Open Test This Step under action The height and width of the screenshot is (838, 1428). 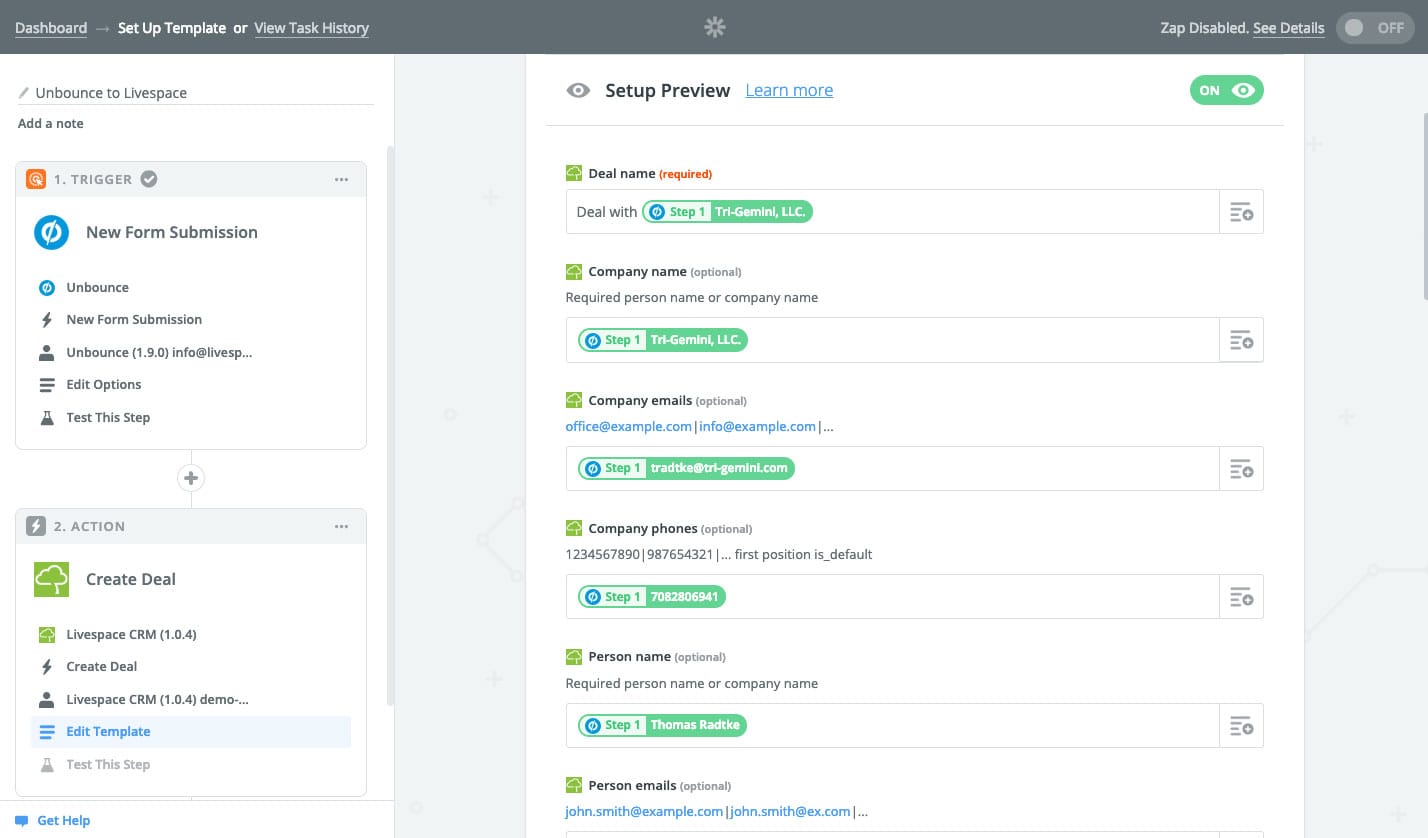(x=191, y=764)
